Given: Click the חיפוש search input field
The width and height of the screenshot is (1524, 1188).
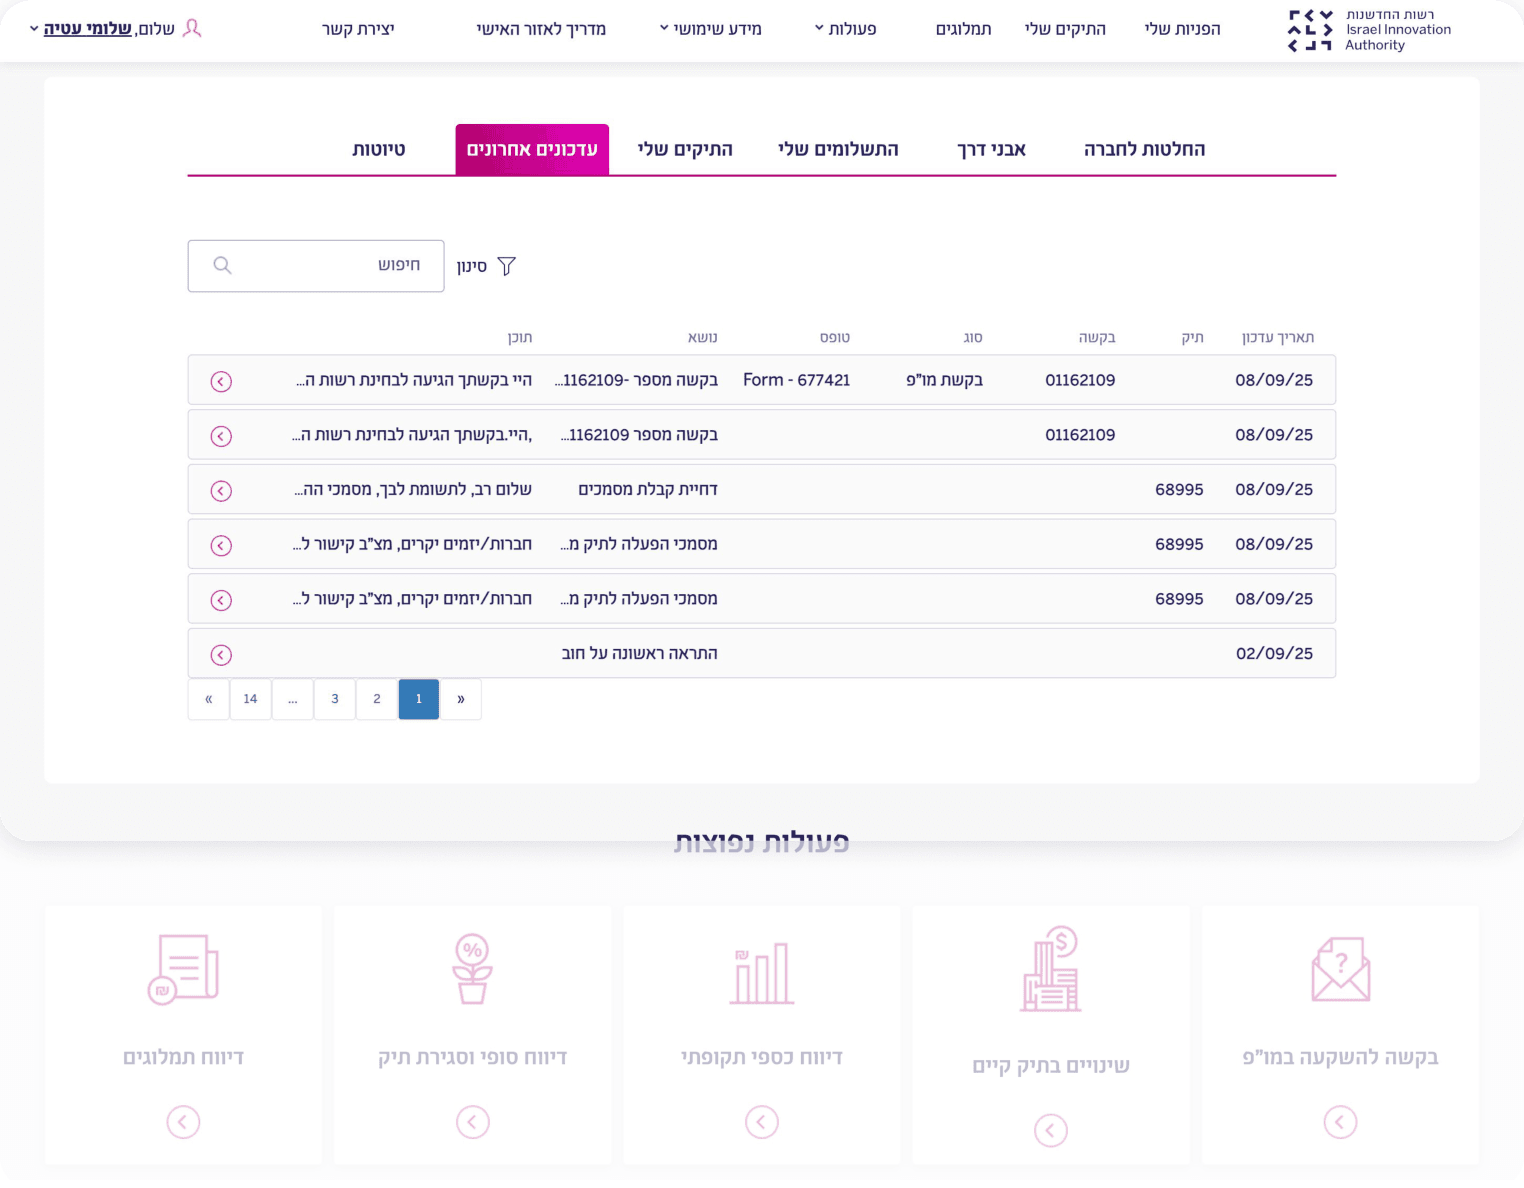Looking at the screenshot, I should tap(316, 266).
